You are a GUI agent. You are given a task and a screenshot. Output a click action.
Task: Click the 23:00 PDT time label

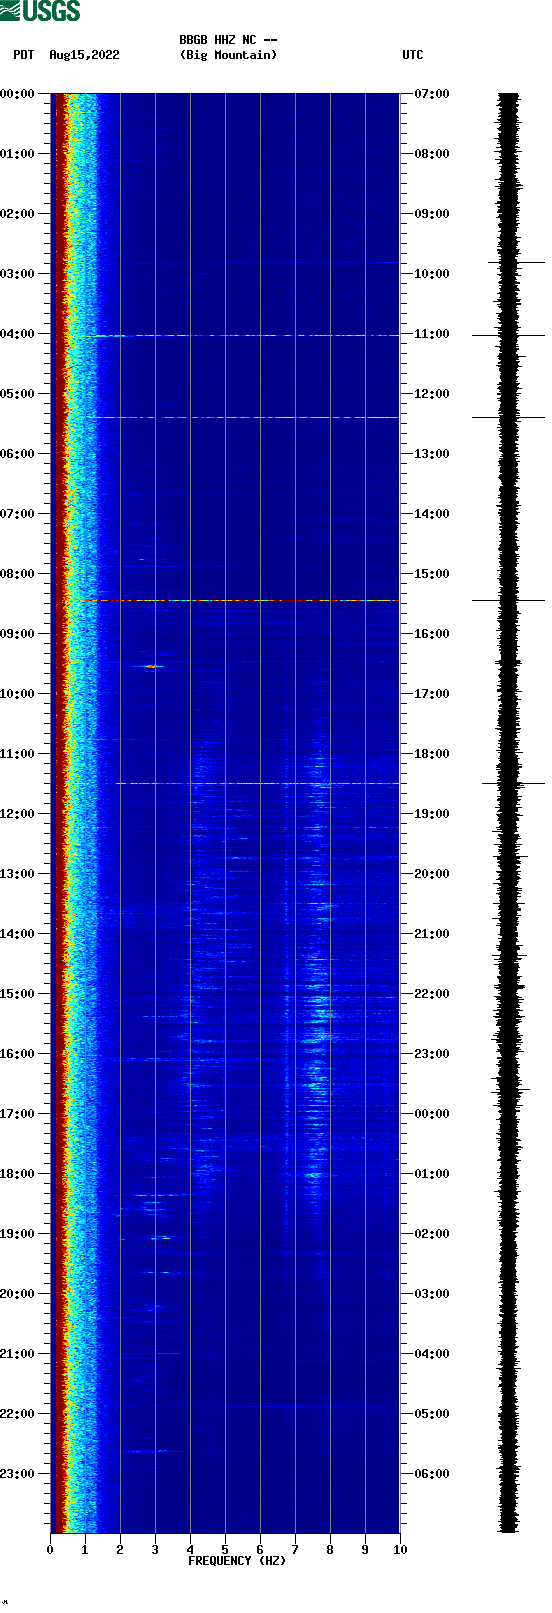click(17, 1474)
